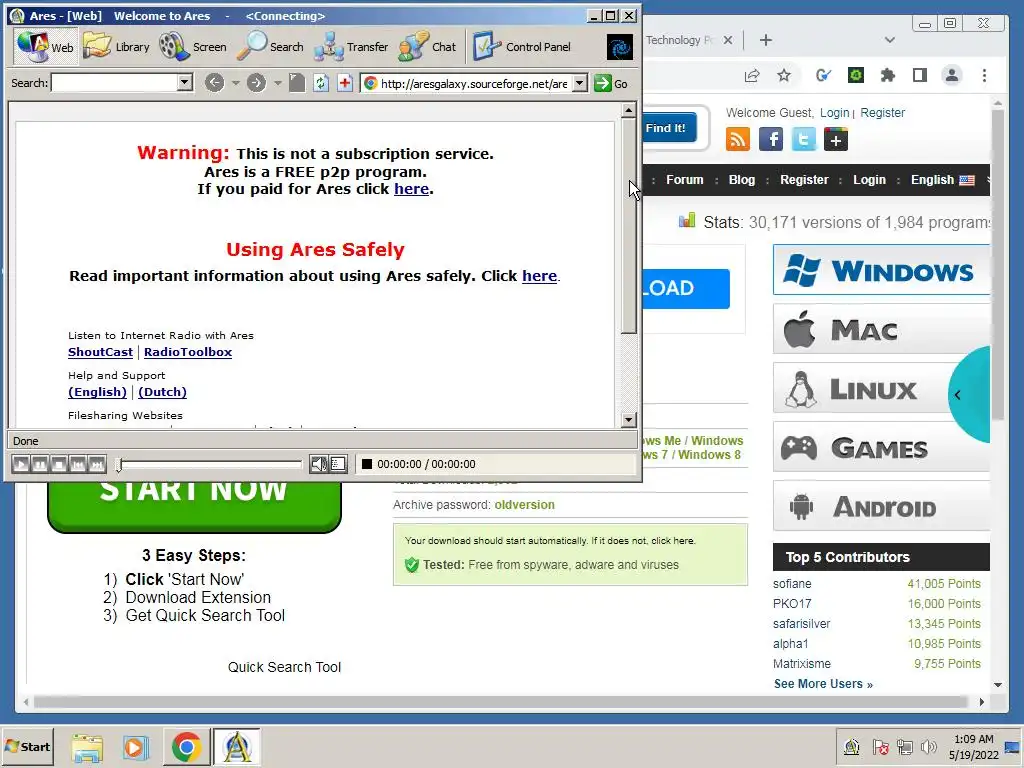The height and width of the screenshot is (768, 1024).
Task: Click Play in the Ares media player
Action: click(21, 464)
